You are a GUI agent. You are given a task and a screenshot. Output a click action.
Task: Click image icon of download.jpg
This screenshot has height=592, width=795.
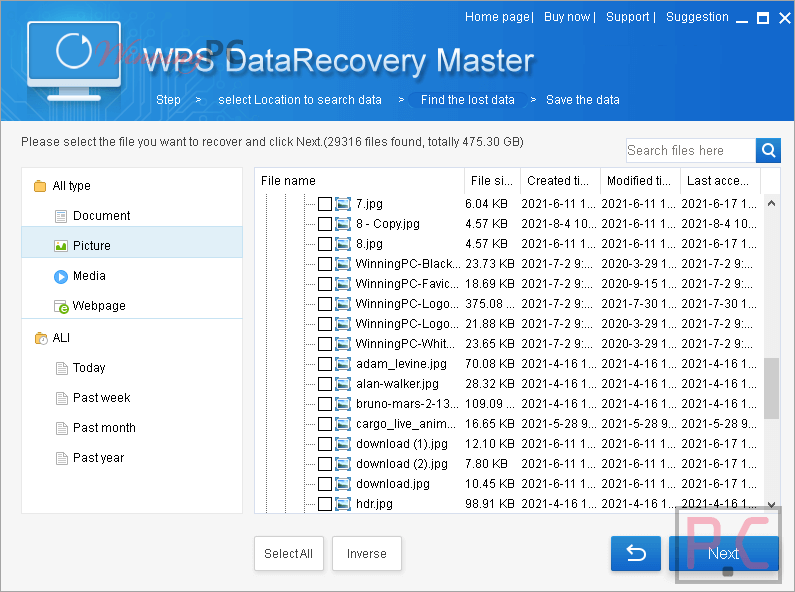[x=343, y=484]
